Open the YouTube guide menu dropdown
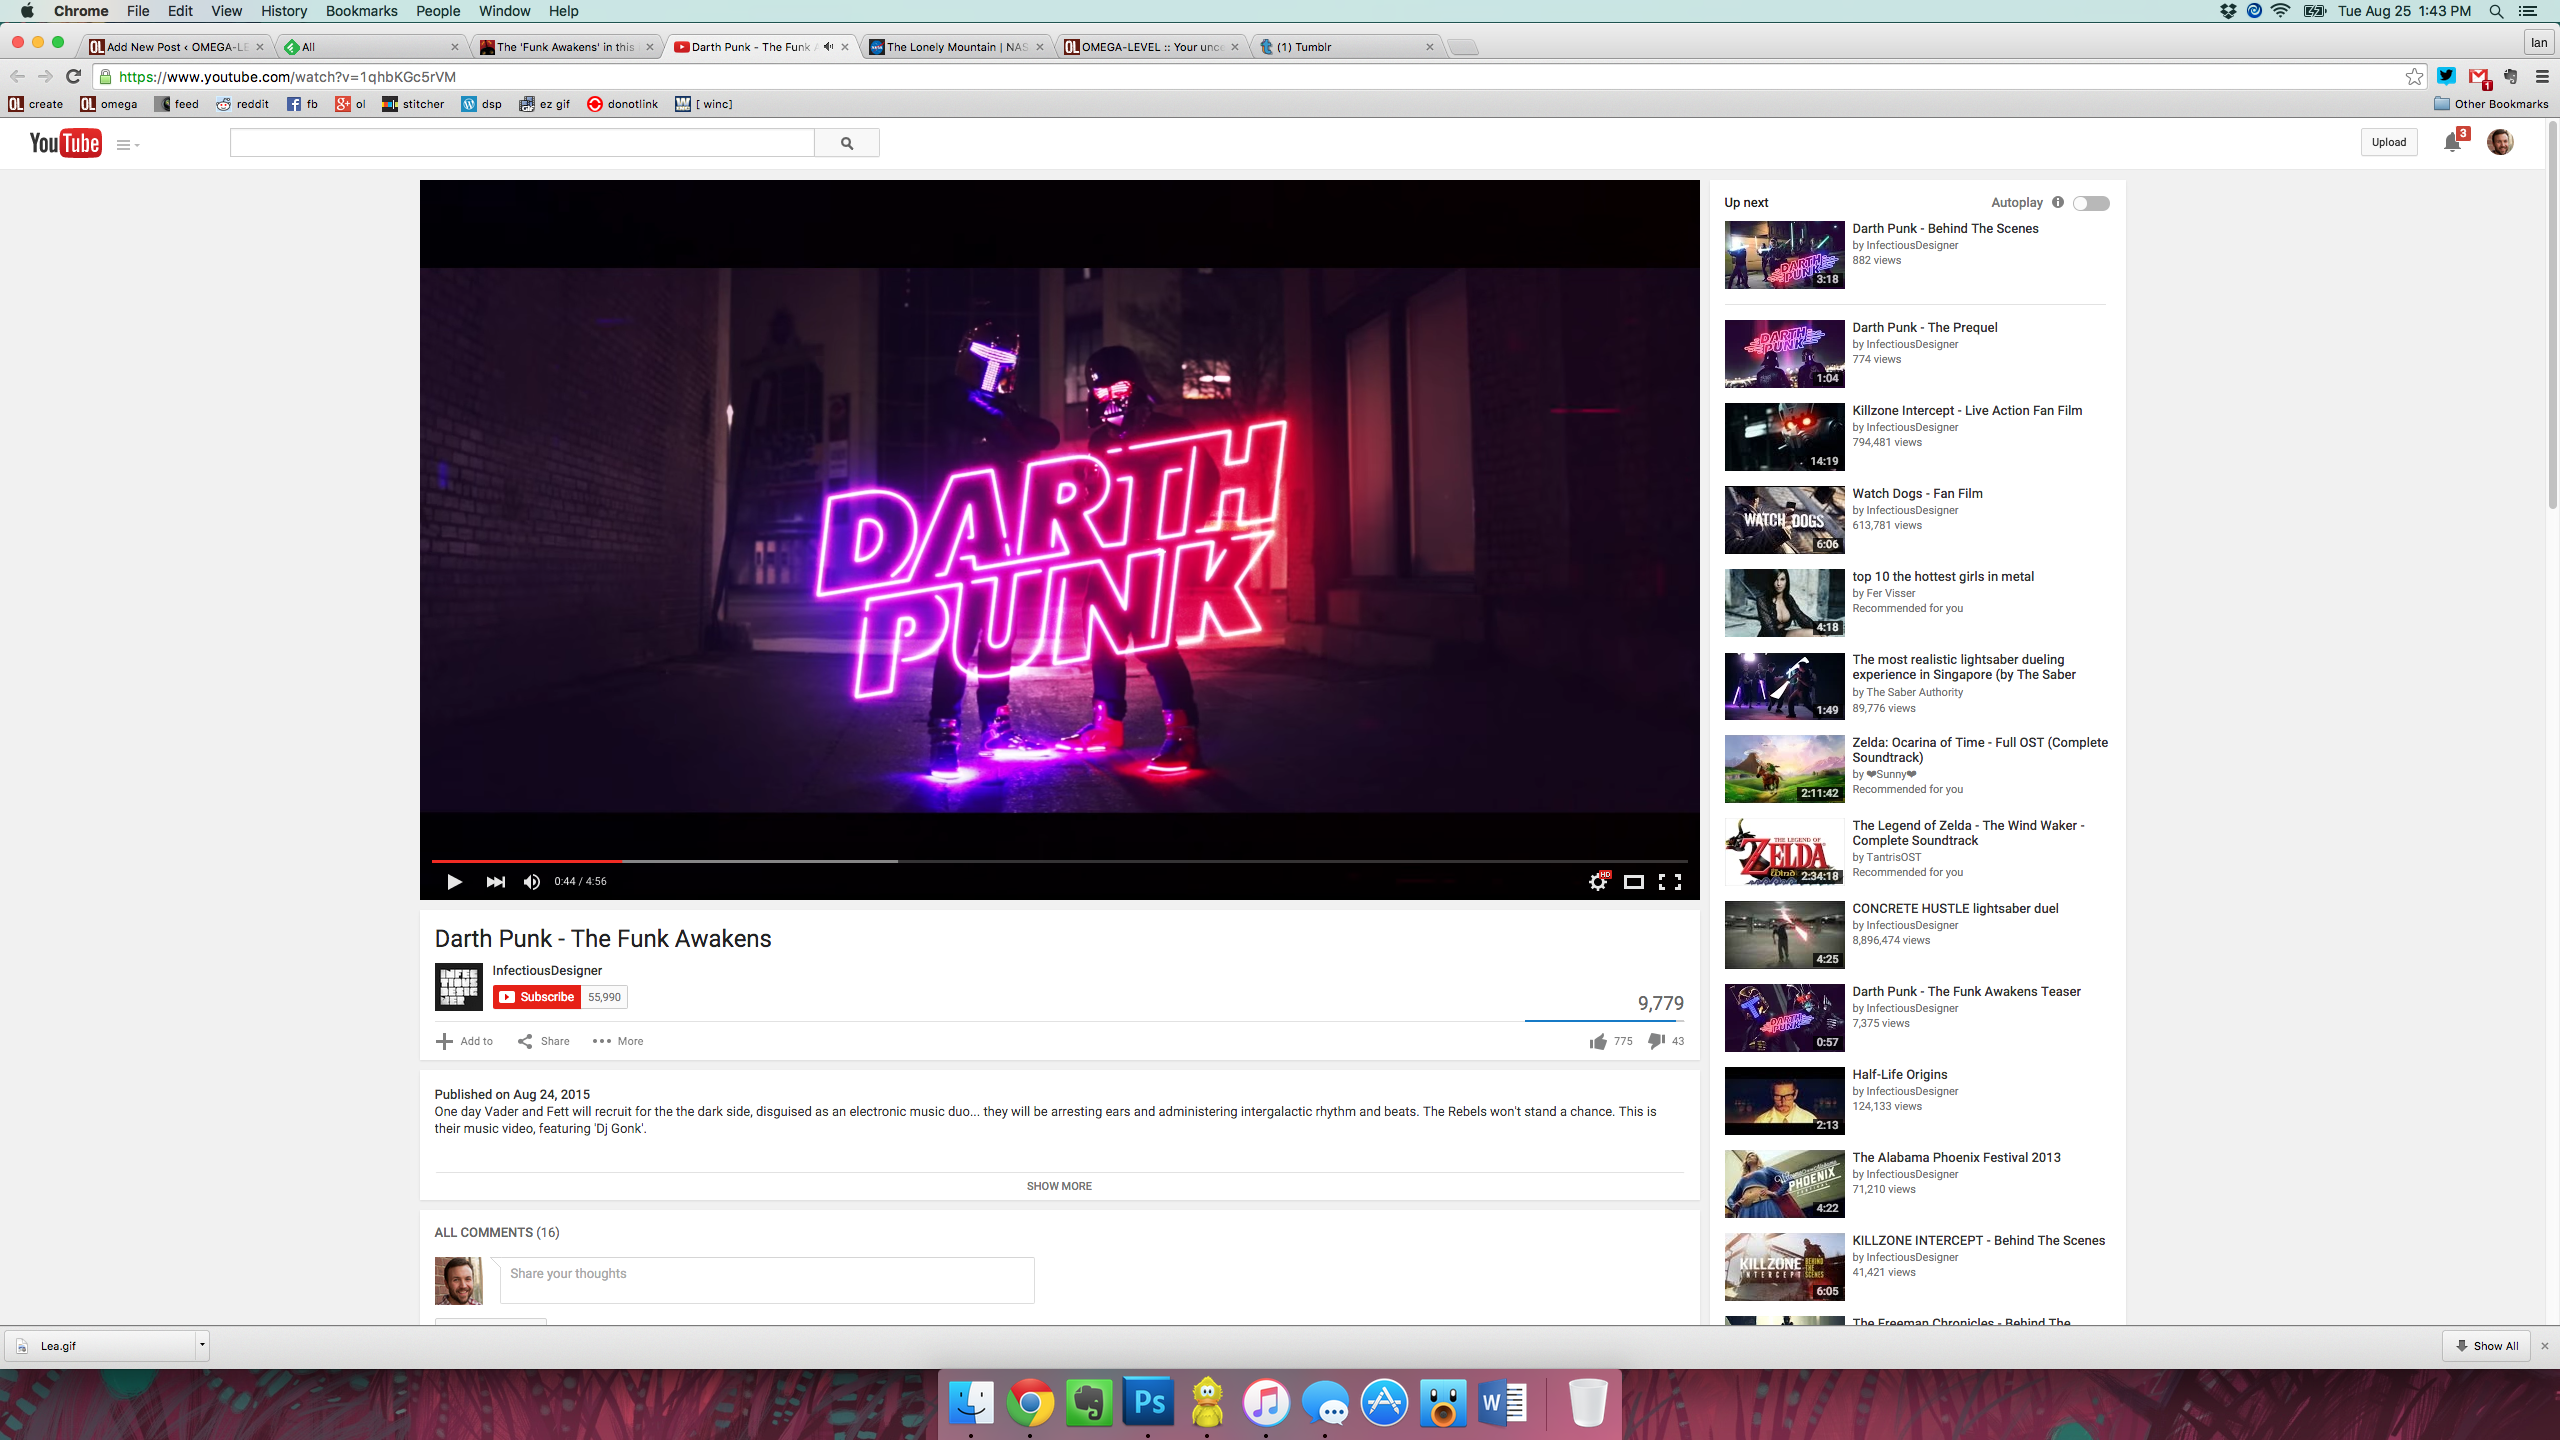2560x1440 pixels. (x=128, y=145)
